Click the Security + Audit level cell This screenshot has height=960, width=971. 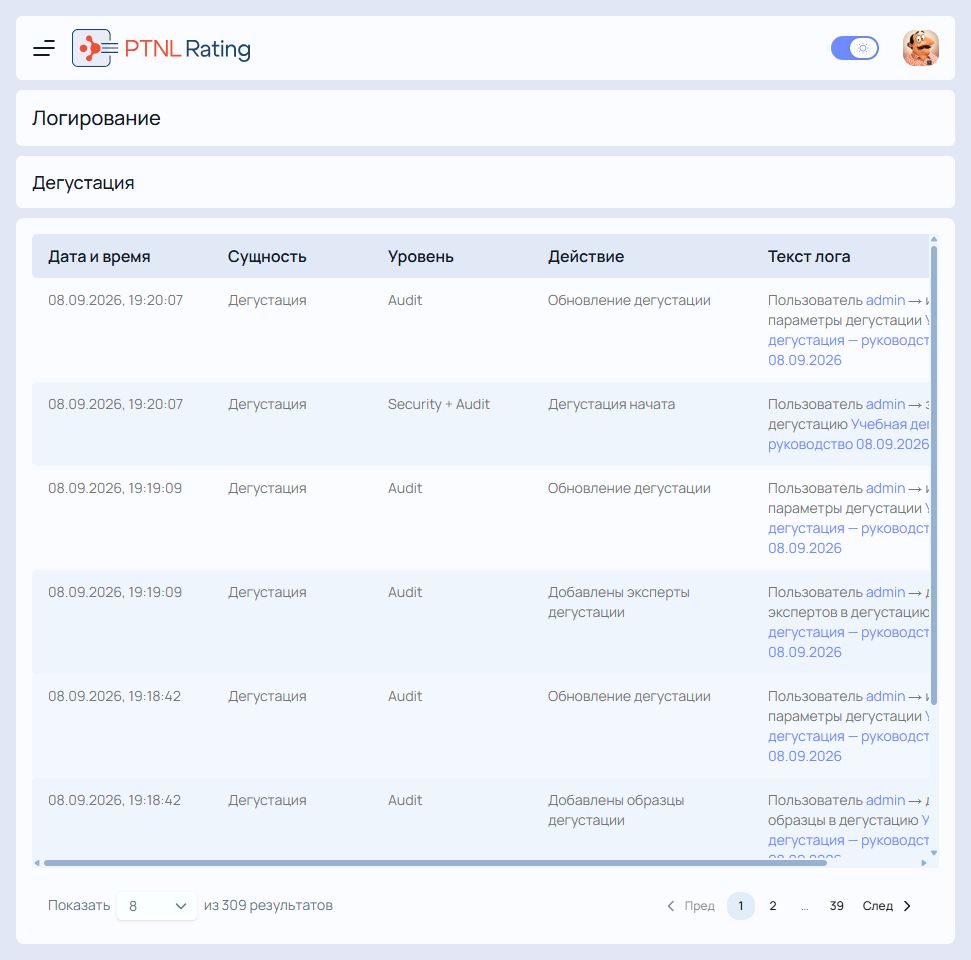(438, 404)
